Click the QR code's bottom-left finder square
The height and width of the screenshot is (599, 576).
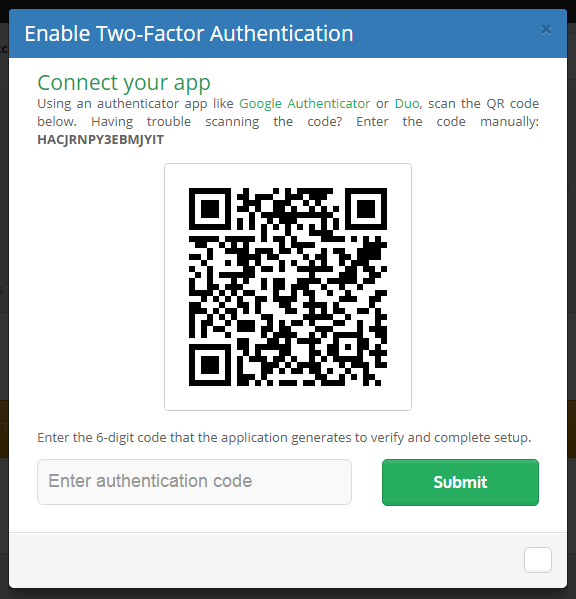pyautogui.click(x=210, y=365)
